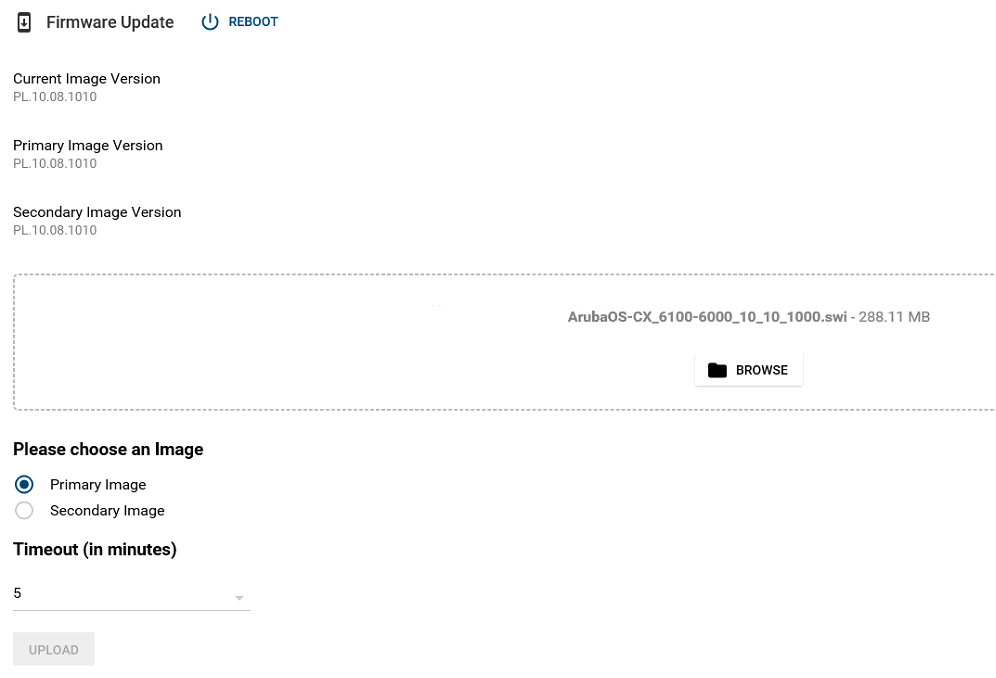This screenshot has width=996, height=678.
Task: Select the Primary Image radio button
Action: (25, 485)
